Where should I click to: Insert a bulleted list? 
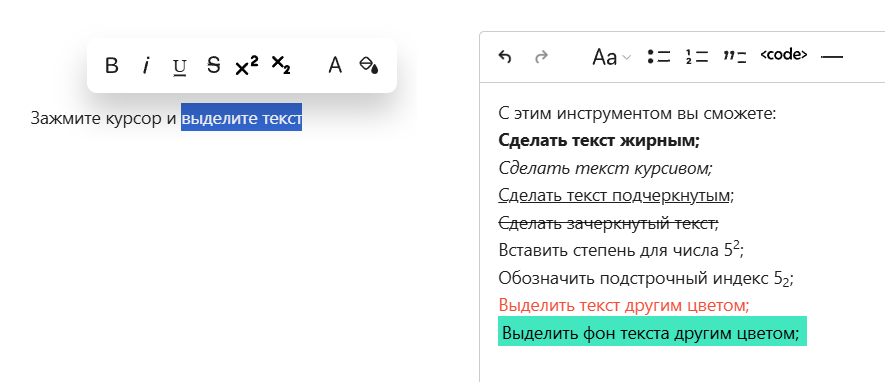(659, 56)
